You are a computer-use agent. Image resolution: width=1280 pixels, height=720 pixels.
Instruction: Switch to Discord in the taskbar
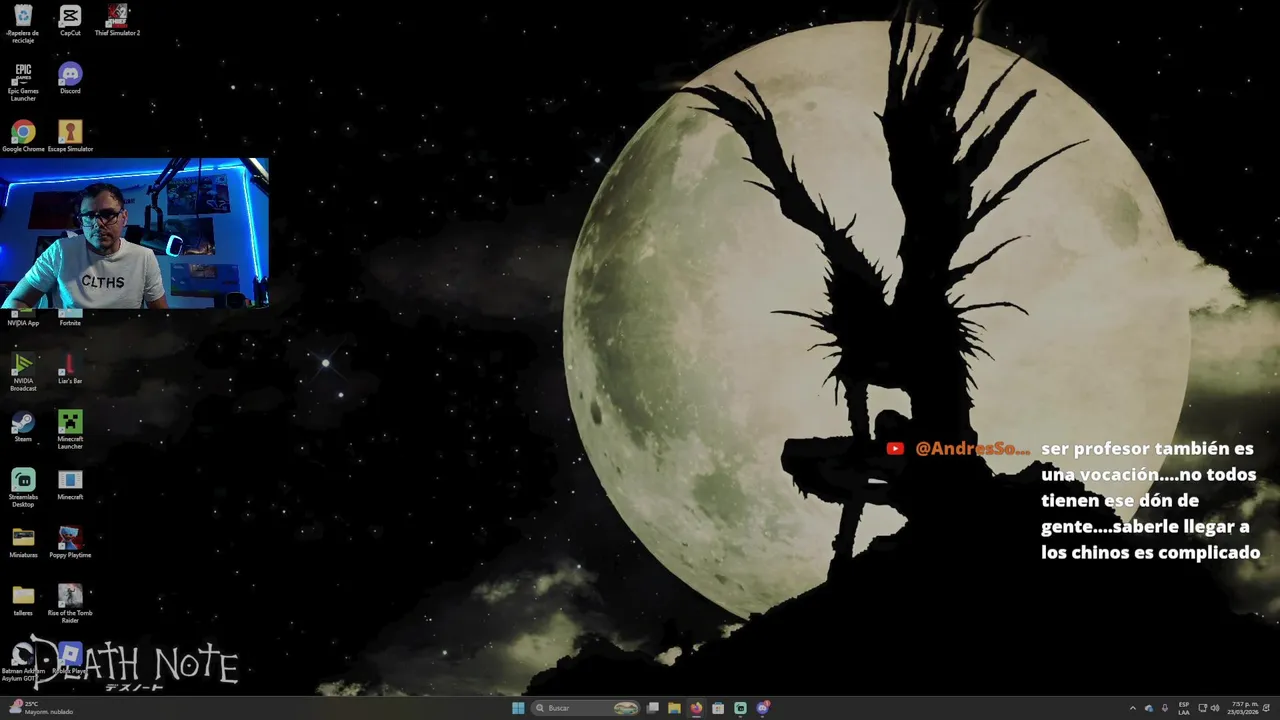763,708
